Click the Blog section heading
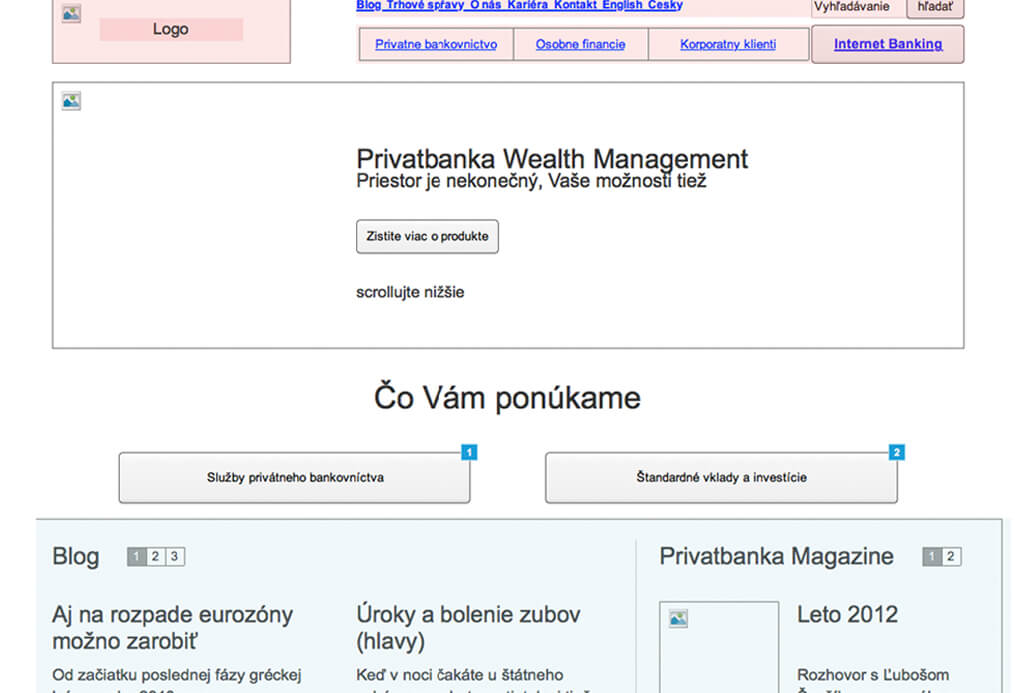The image size is (1015, 693). 76,556
